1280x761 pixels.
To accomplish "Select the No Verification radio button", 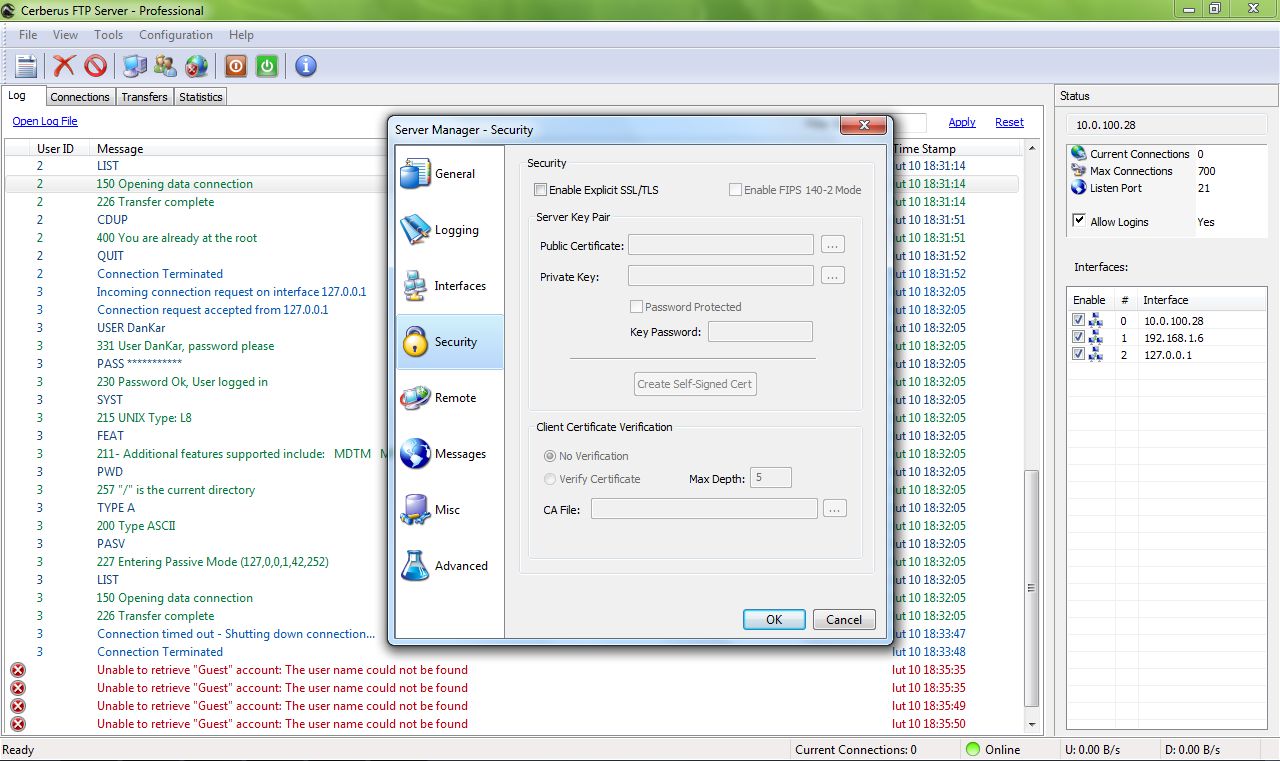I will (549, 456).
